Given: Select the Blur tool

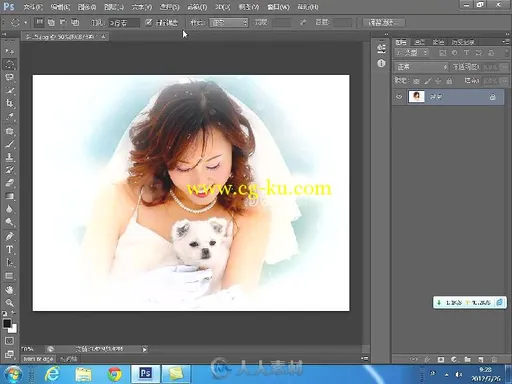Looking at the screenshot, I should click(9, 209).
